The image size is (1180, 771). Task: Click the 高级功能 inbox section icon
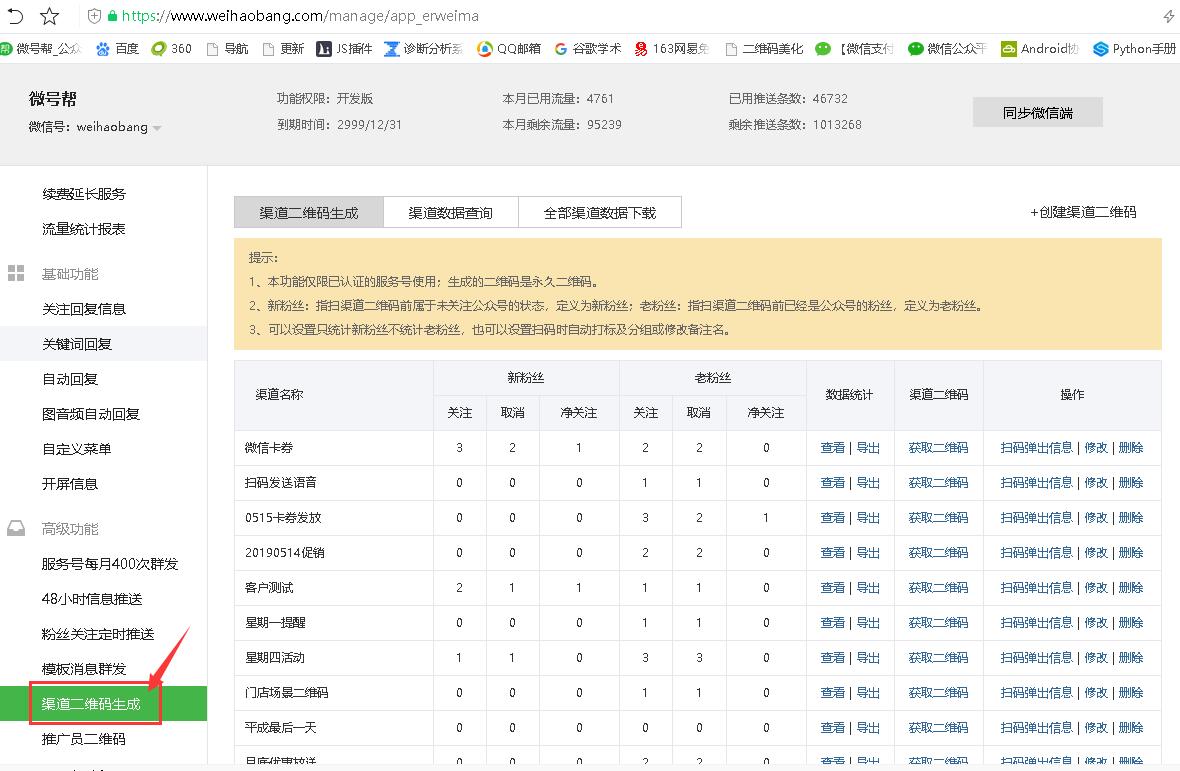coord(16,528)
